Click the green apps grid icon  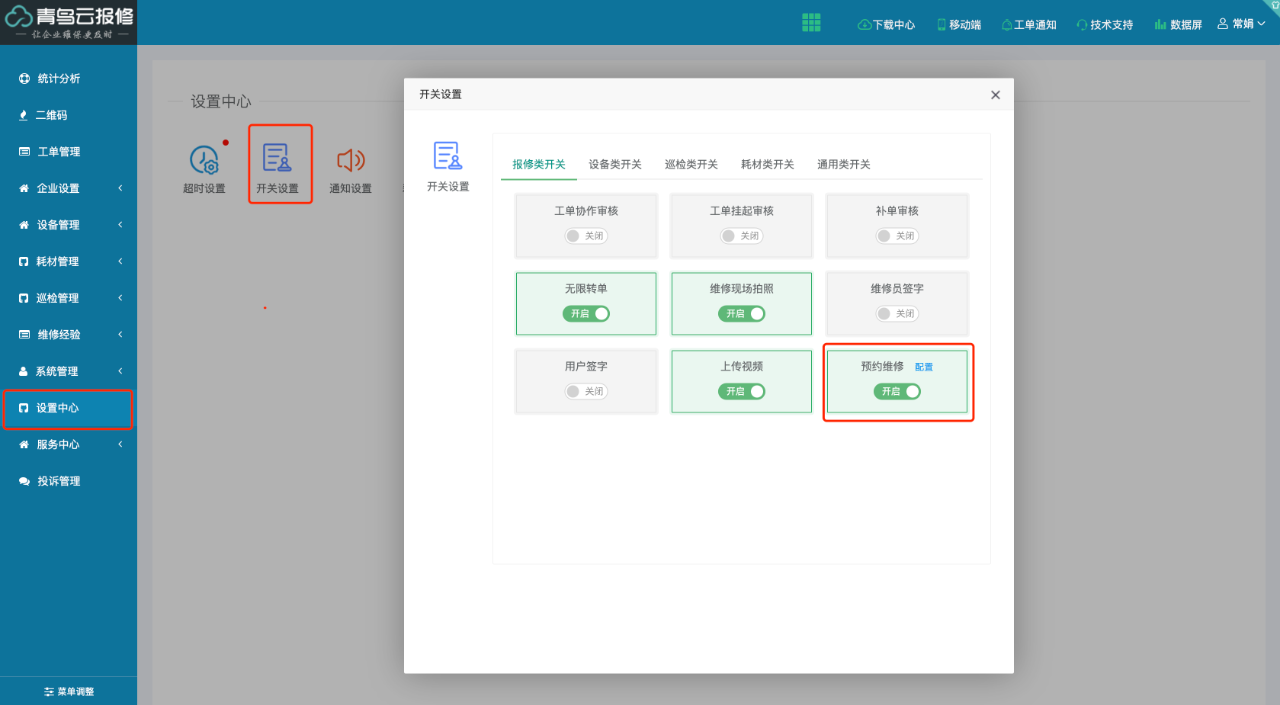pyautogui.click(x=811, y=22)
